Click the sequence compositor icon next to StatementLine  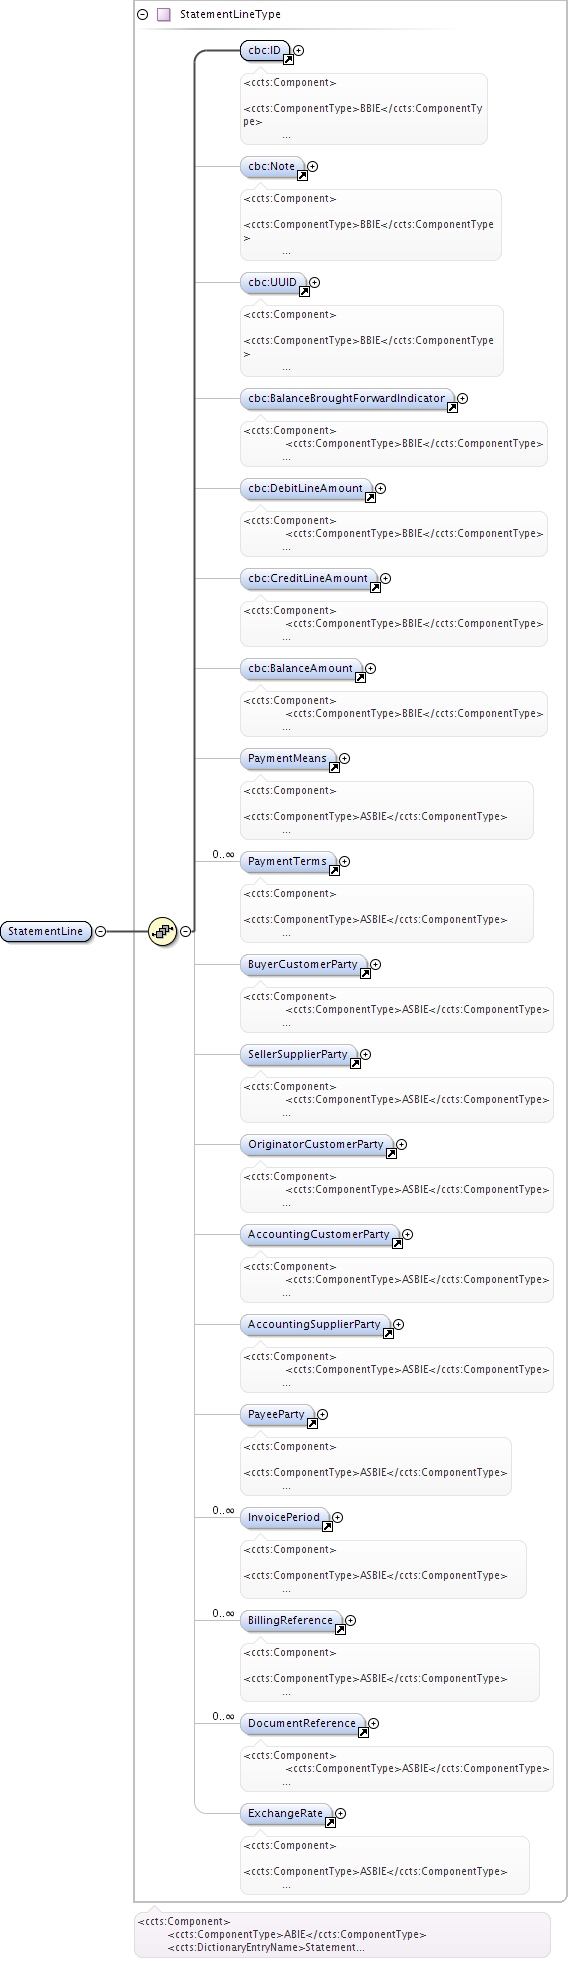coord(162,931)
